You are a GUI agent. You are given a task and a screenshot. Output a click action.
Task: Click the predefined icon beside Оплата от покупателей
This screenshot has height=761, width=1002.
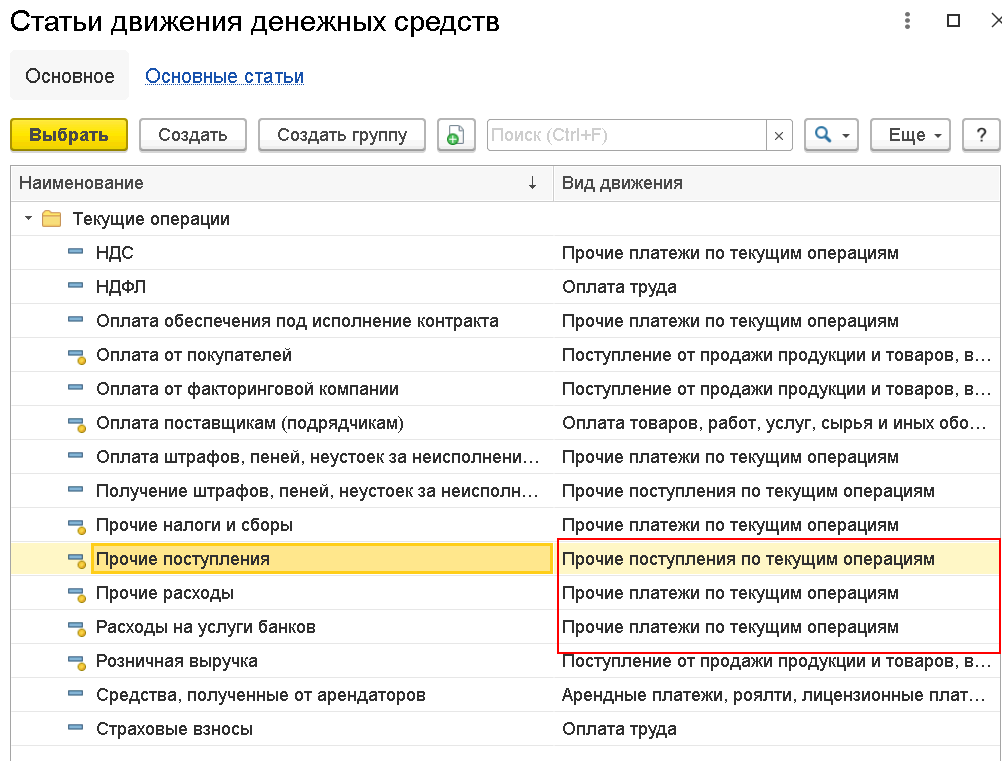point(77,356)
